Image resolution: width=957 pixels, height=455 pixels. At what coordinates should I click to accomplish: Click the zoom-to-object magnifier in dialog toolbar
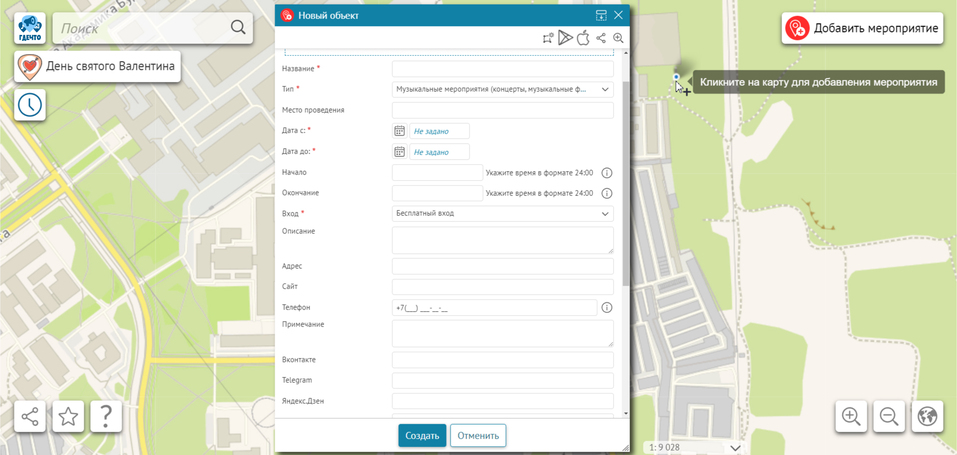(618, 38)
